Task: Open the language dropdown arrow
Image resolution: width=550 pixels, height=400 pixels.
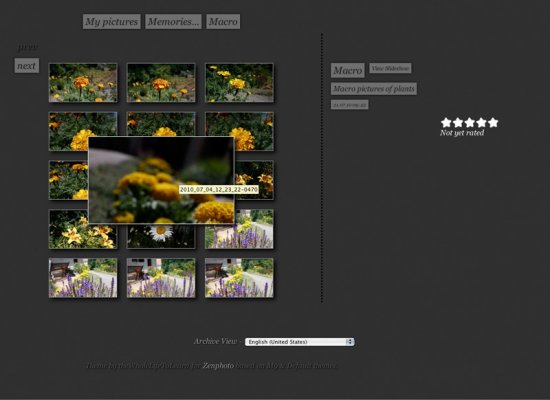Action: click(x=350, y=342)
